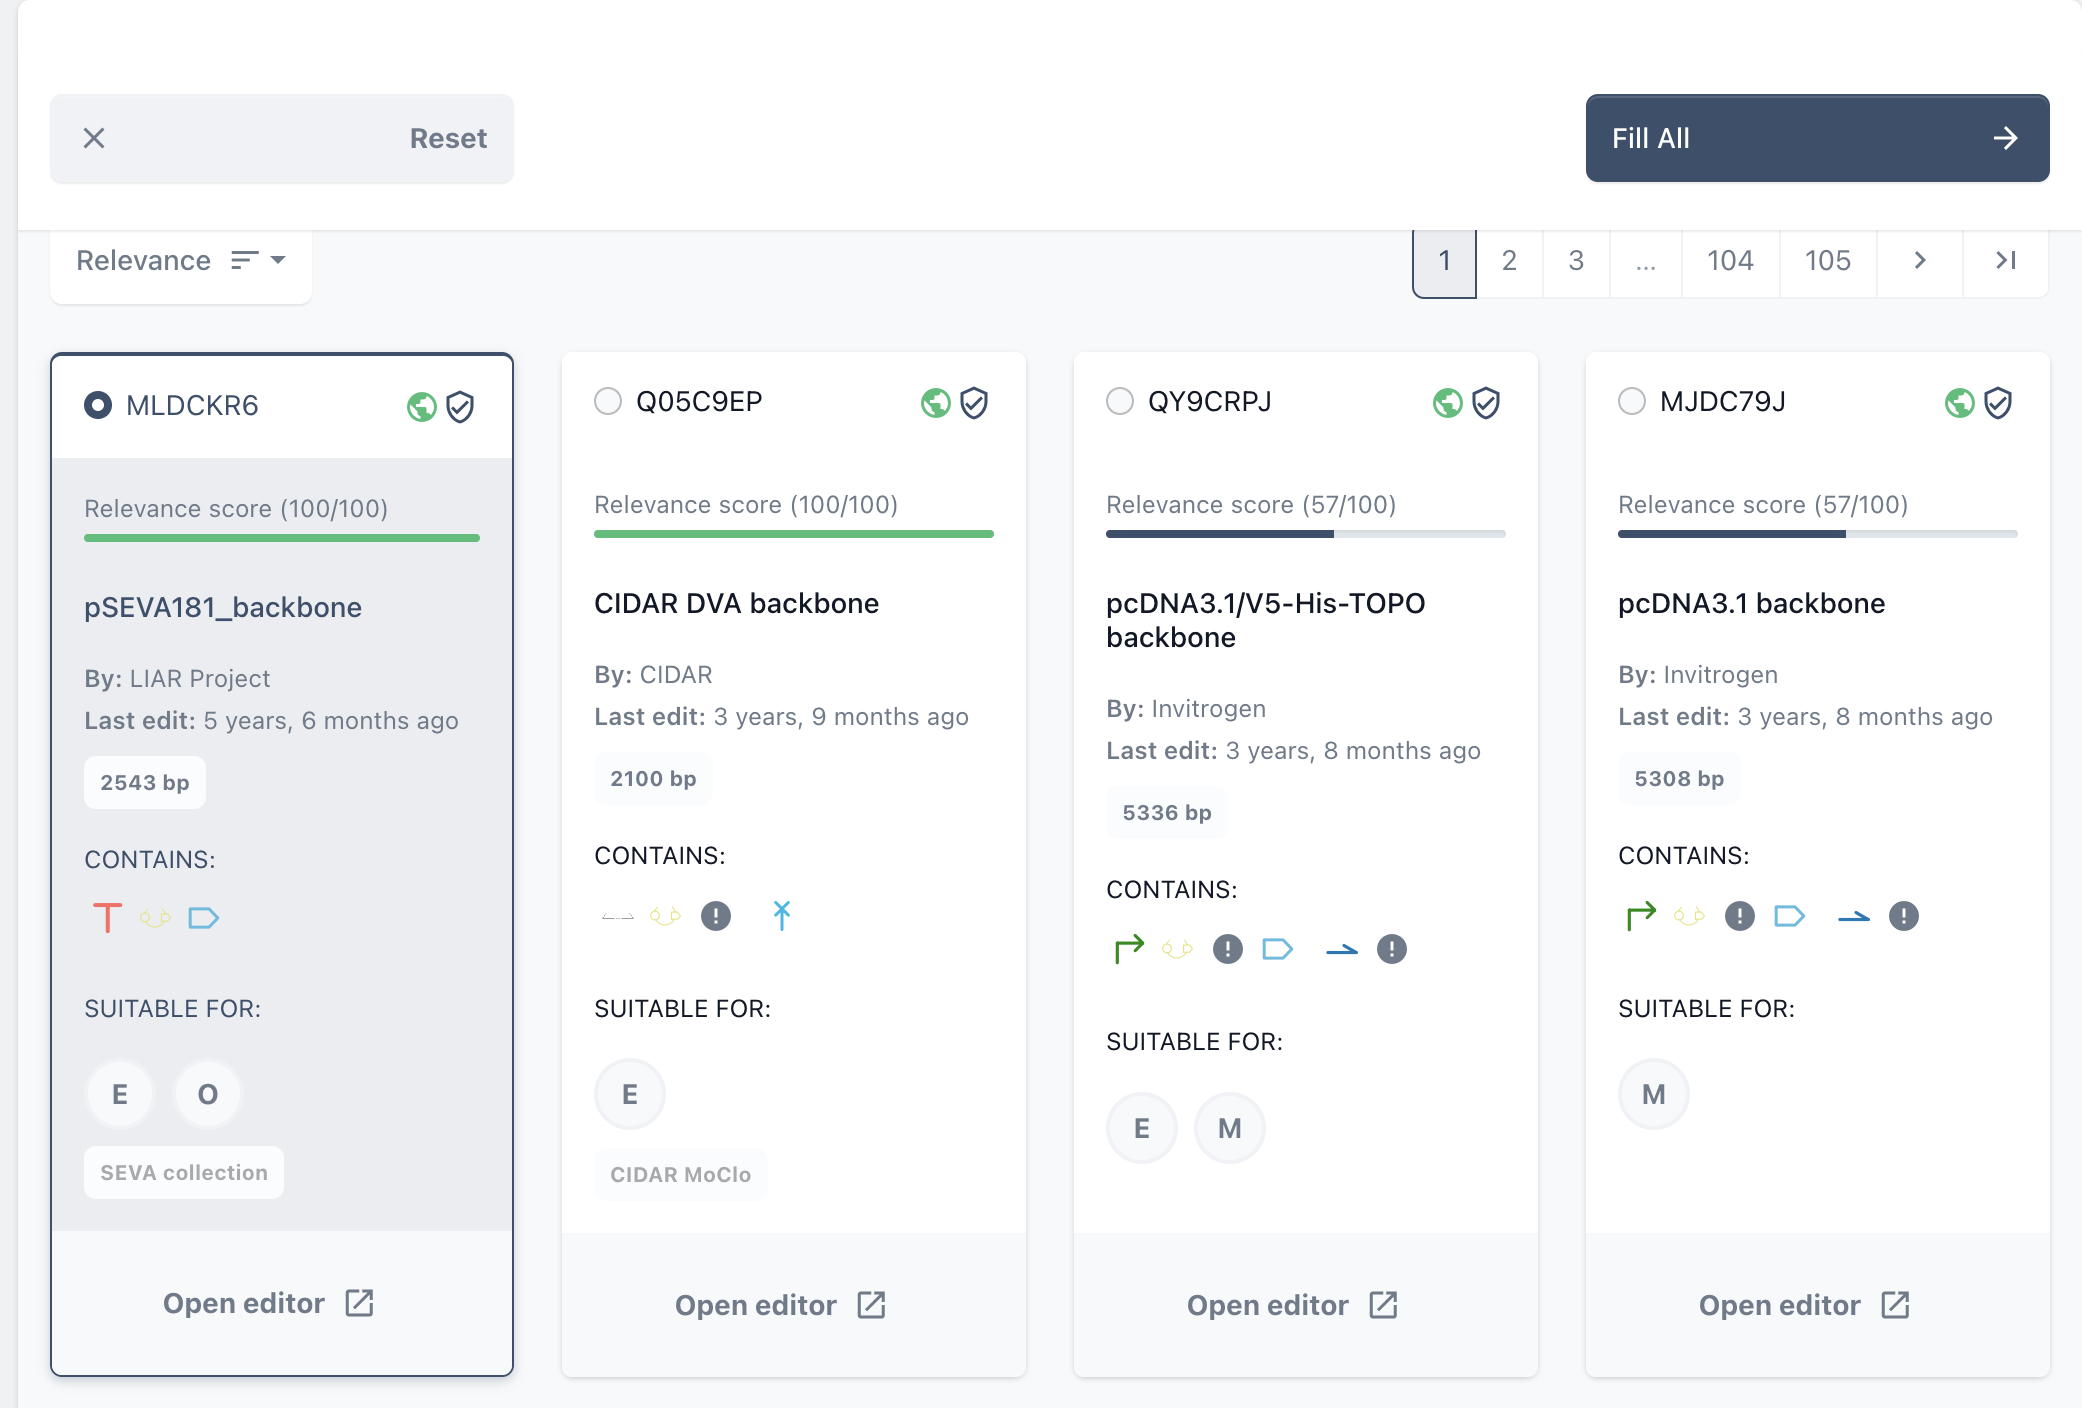Select the MJDC79J radio button
This screenshot has height=1408, width=2082.
coord(1632,401)
